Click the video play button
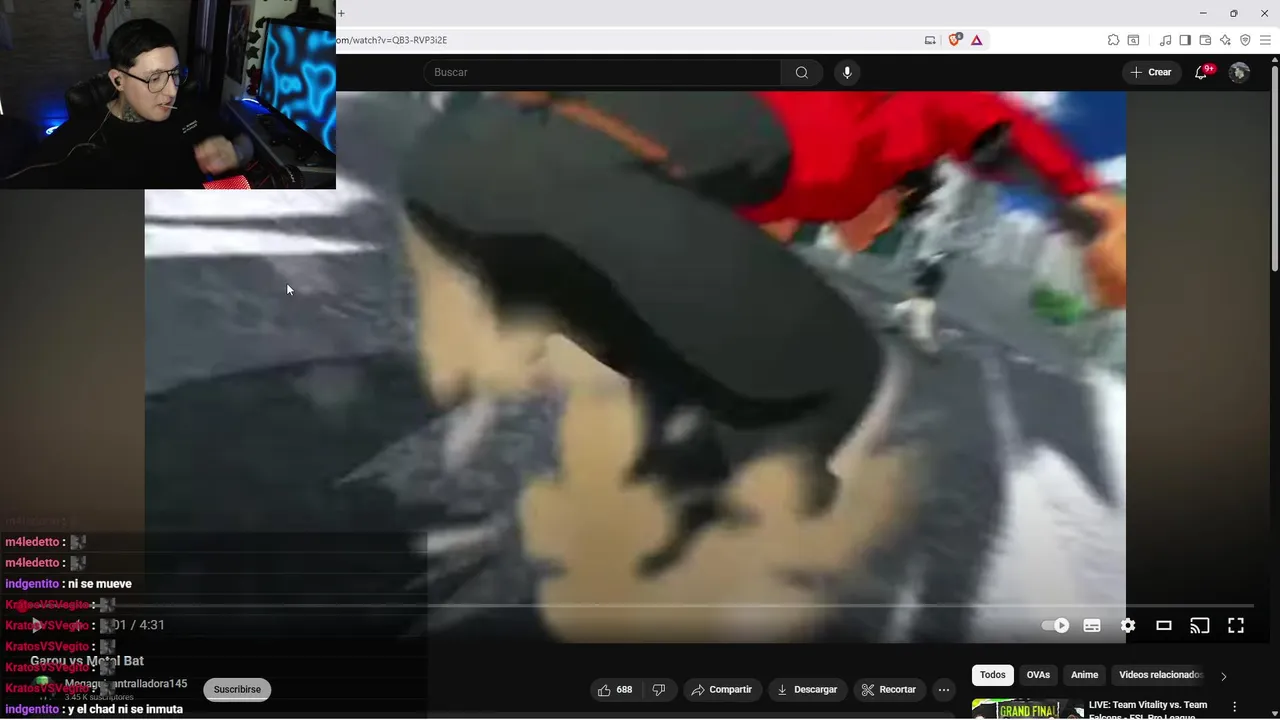This screenshot has height=720, width=1280. tap(36, 626)
